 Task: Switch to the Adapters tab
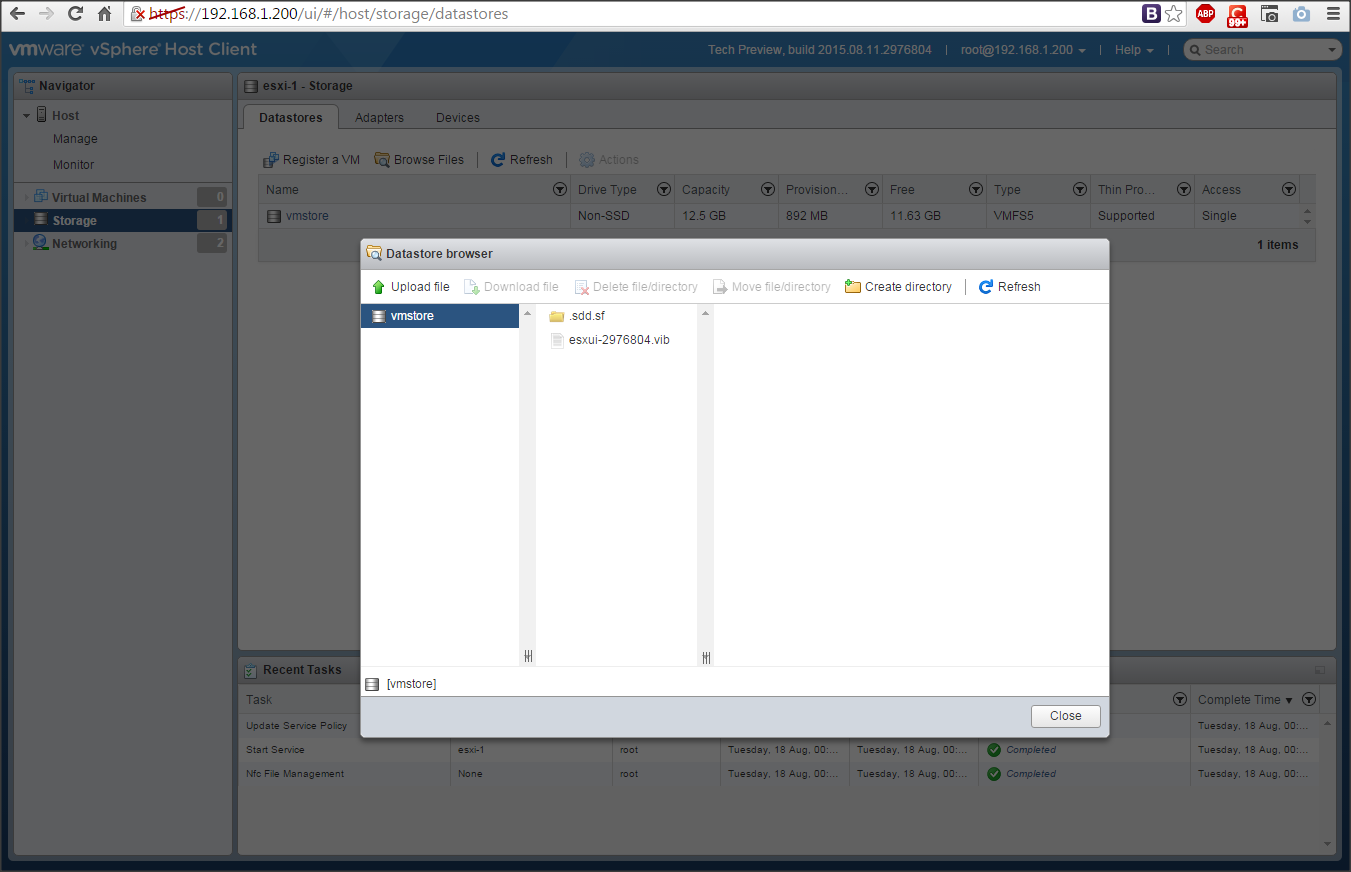[x=379, y=118]
